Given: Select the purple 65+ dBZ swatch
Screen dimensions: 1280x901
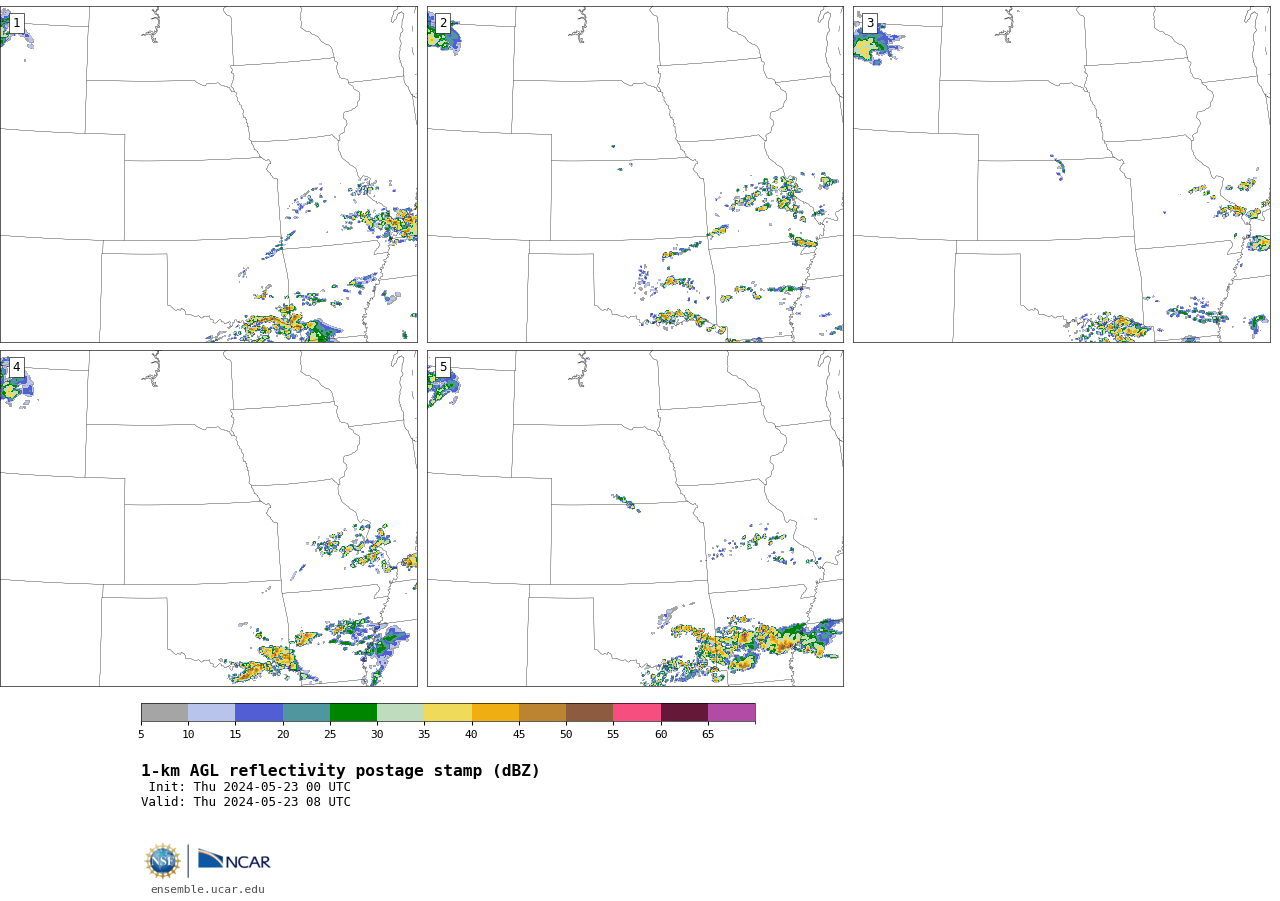Looking at the screenshot, I should click(x=731, y=713).
